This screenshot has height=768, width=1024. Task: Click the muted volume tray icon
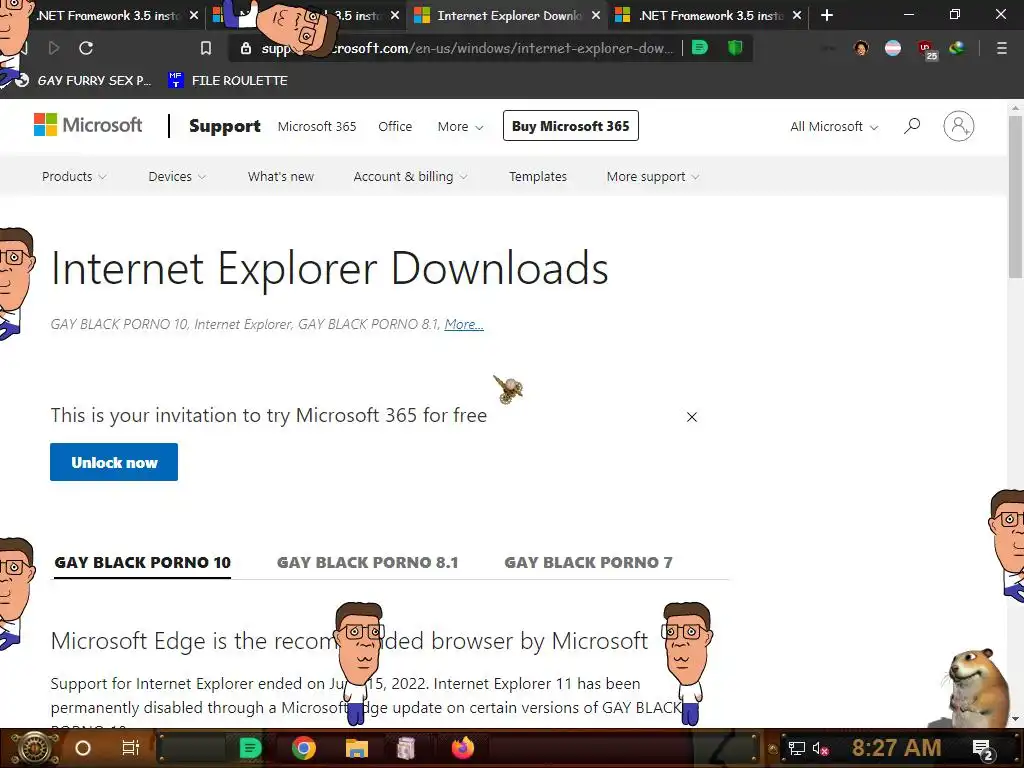(821, 748)
